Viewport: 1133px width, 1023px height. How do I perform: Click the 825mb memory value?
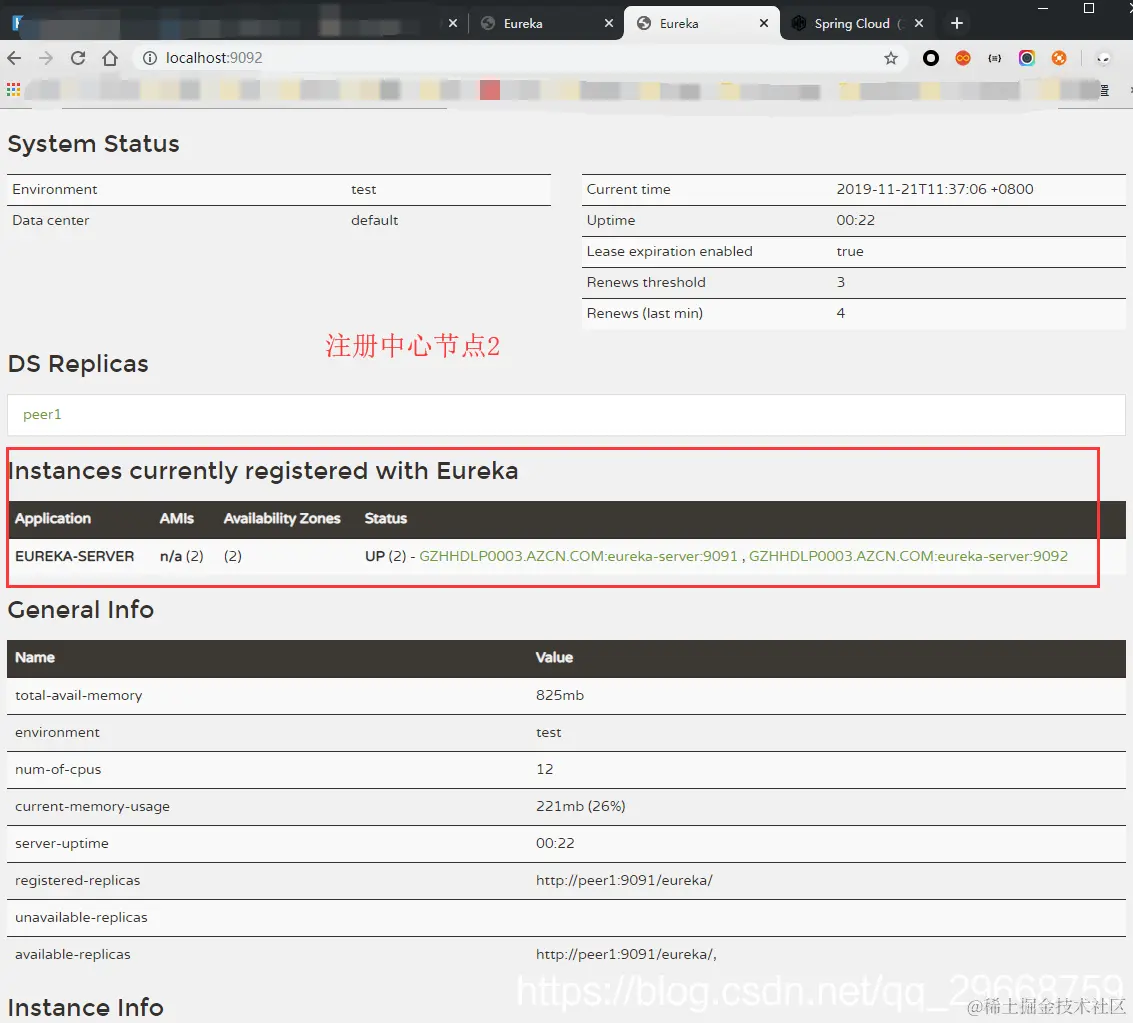560,696
